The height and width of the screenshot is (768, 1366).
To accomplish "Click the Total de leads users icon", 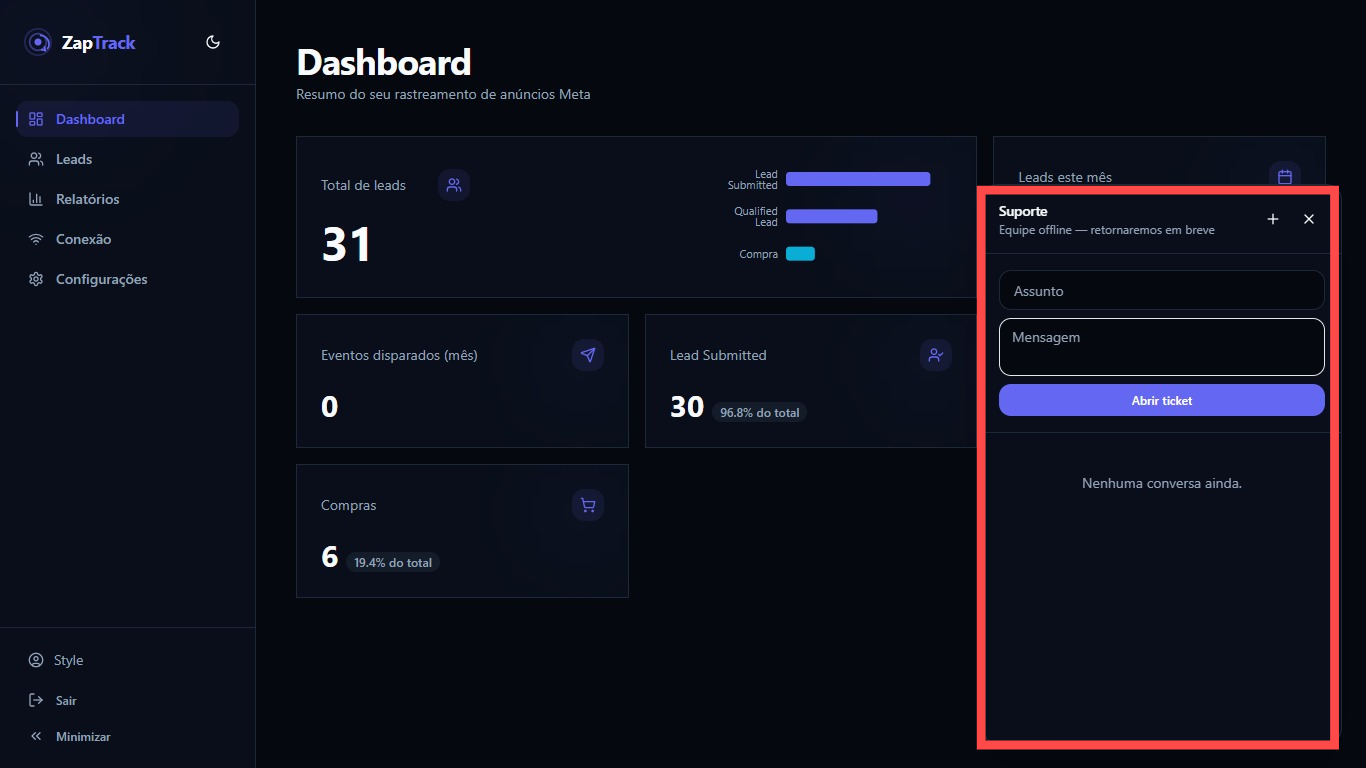I will [454, 185].
